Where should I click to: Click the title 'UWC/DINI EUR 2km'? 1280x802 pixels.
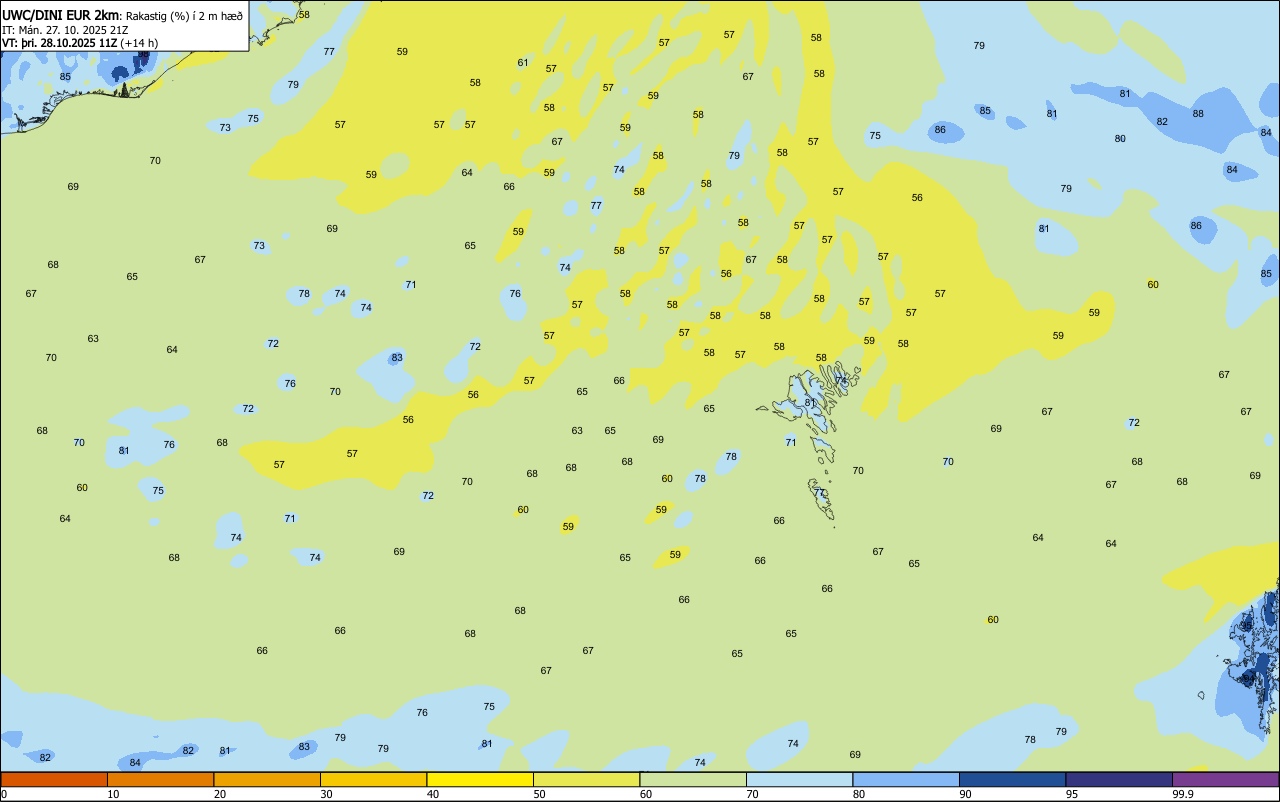[61, 15]
